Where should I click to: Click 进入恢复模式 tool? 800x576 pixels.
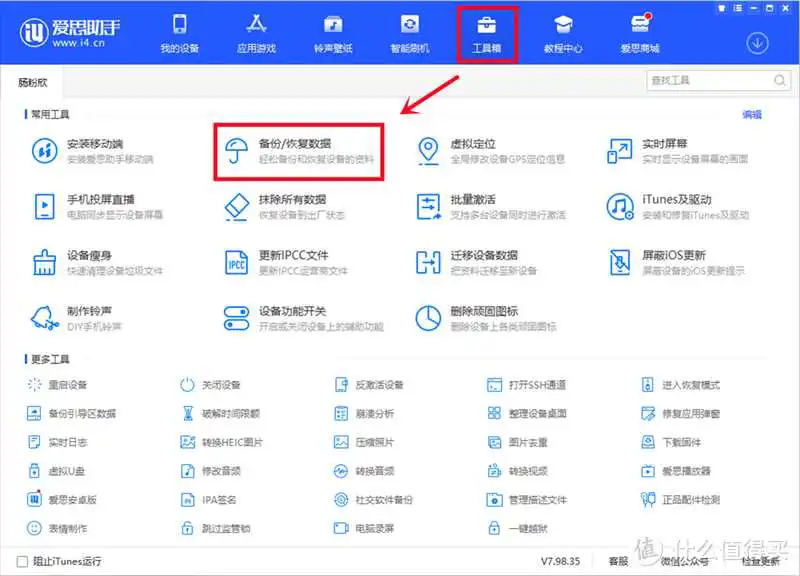[x=681, y=384]
